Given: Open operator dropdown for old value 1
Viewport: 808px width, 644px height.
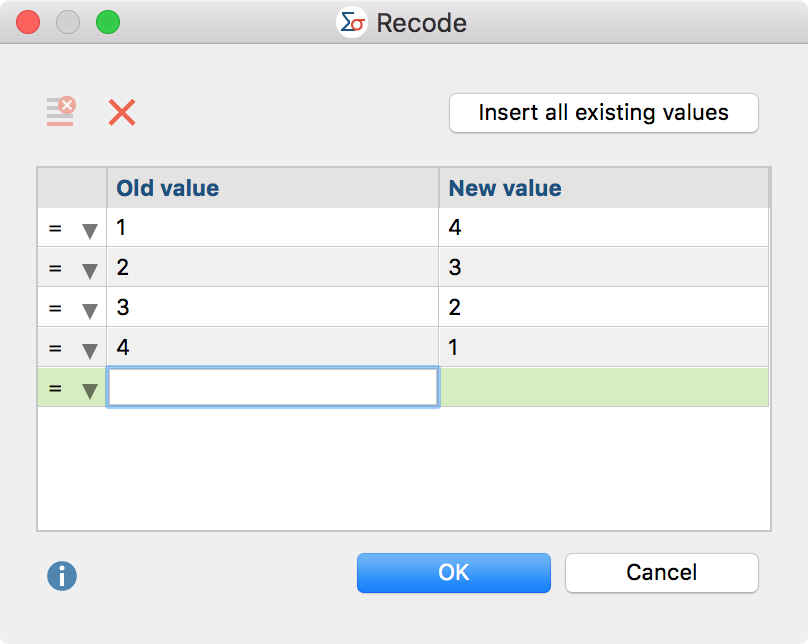Looking at the screenshot, I should [x=89, y=231].
